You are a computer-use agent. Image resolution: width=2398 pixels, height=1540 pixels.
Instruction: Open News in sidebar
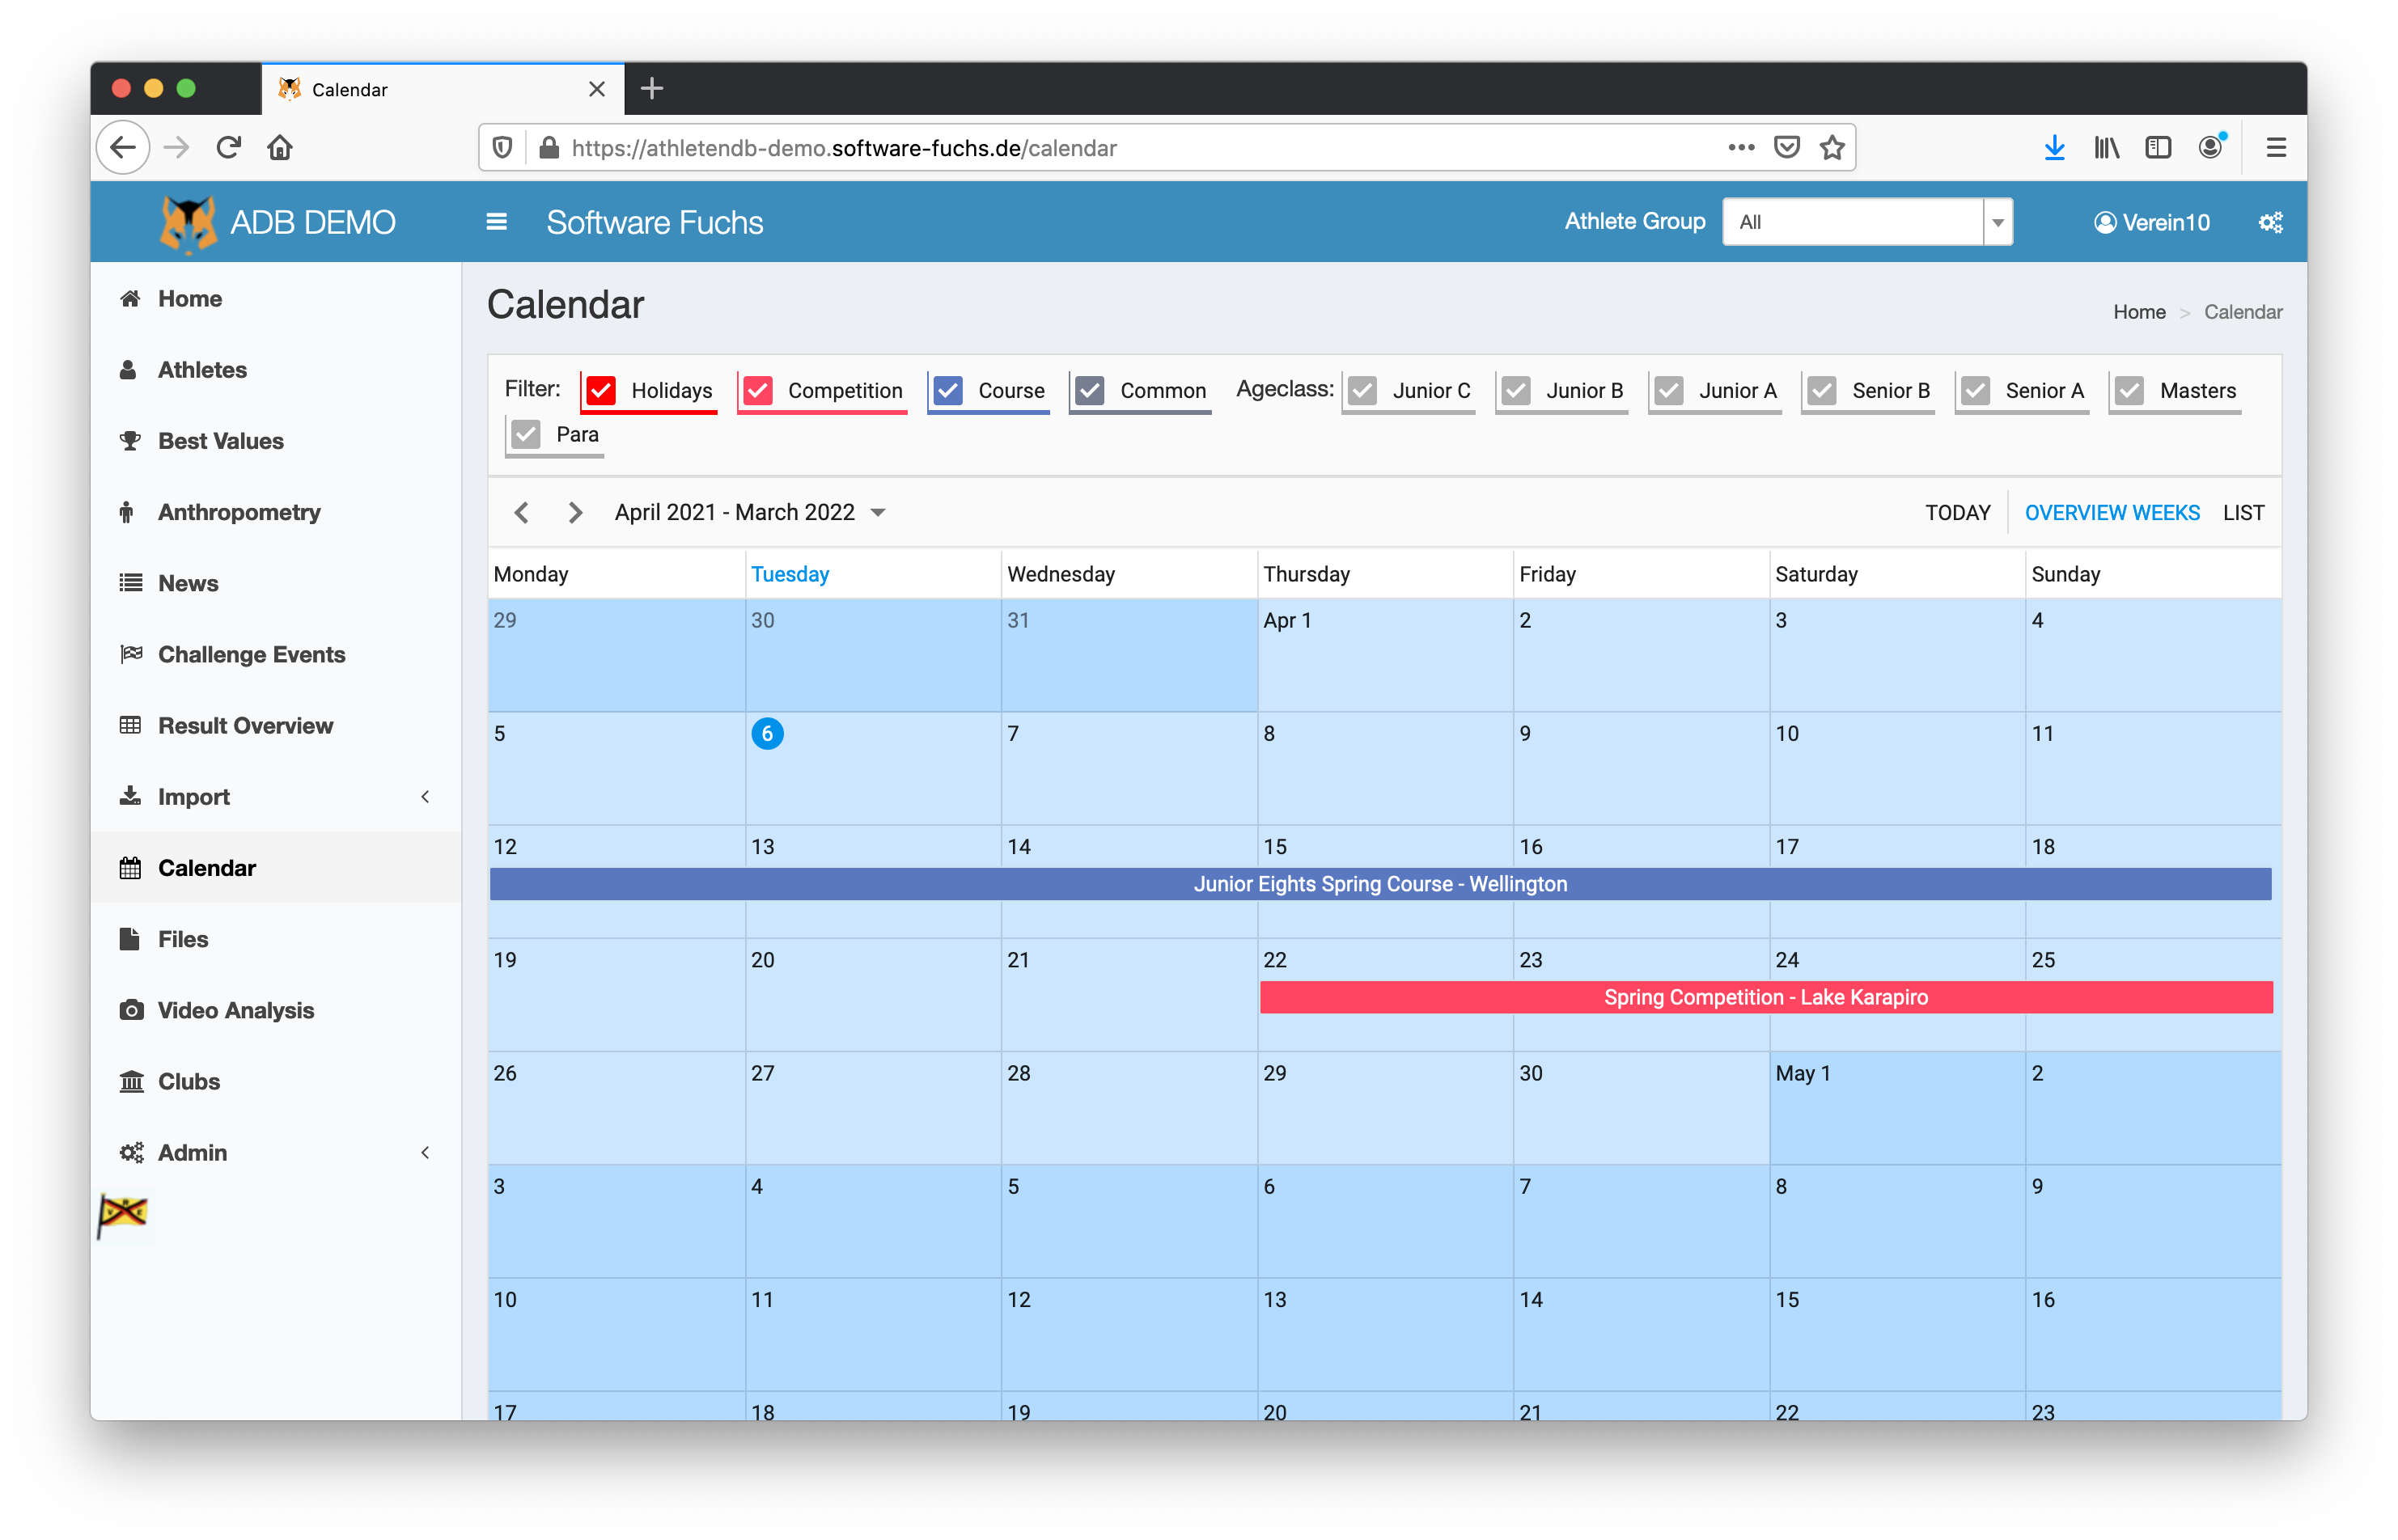(x=188, y=583)
